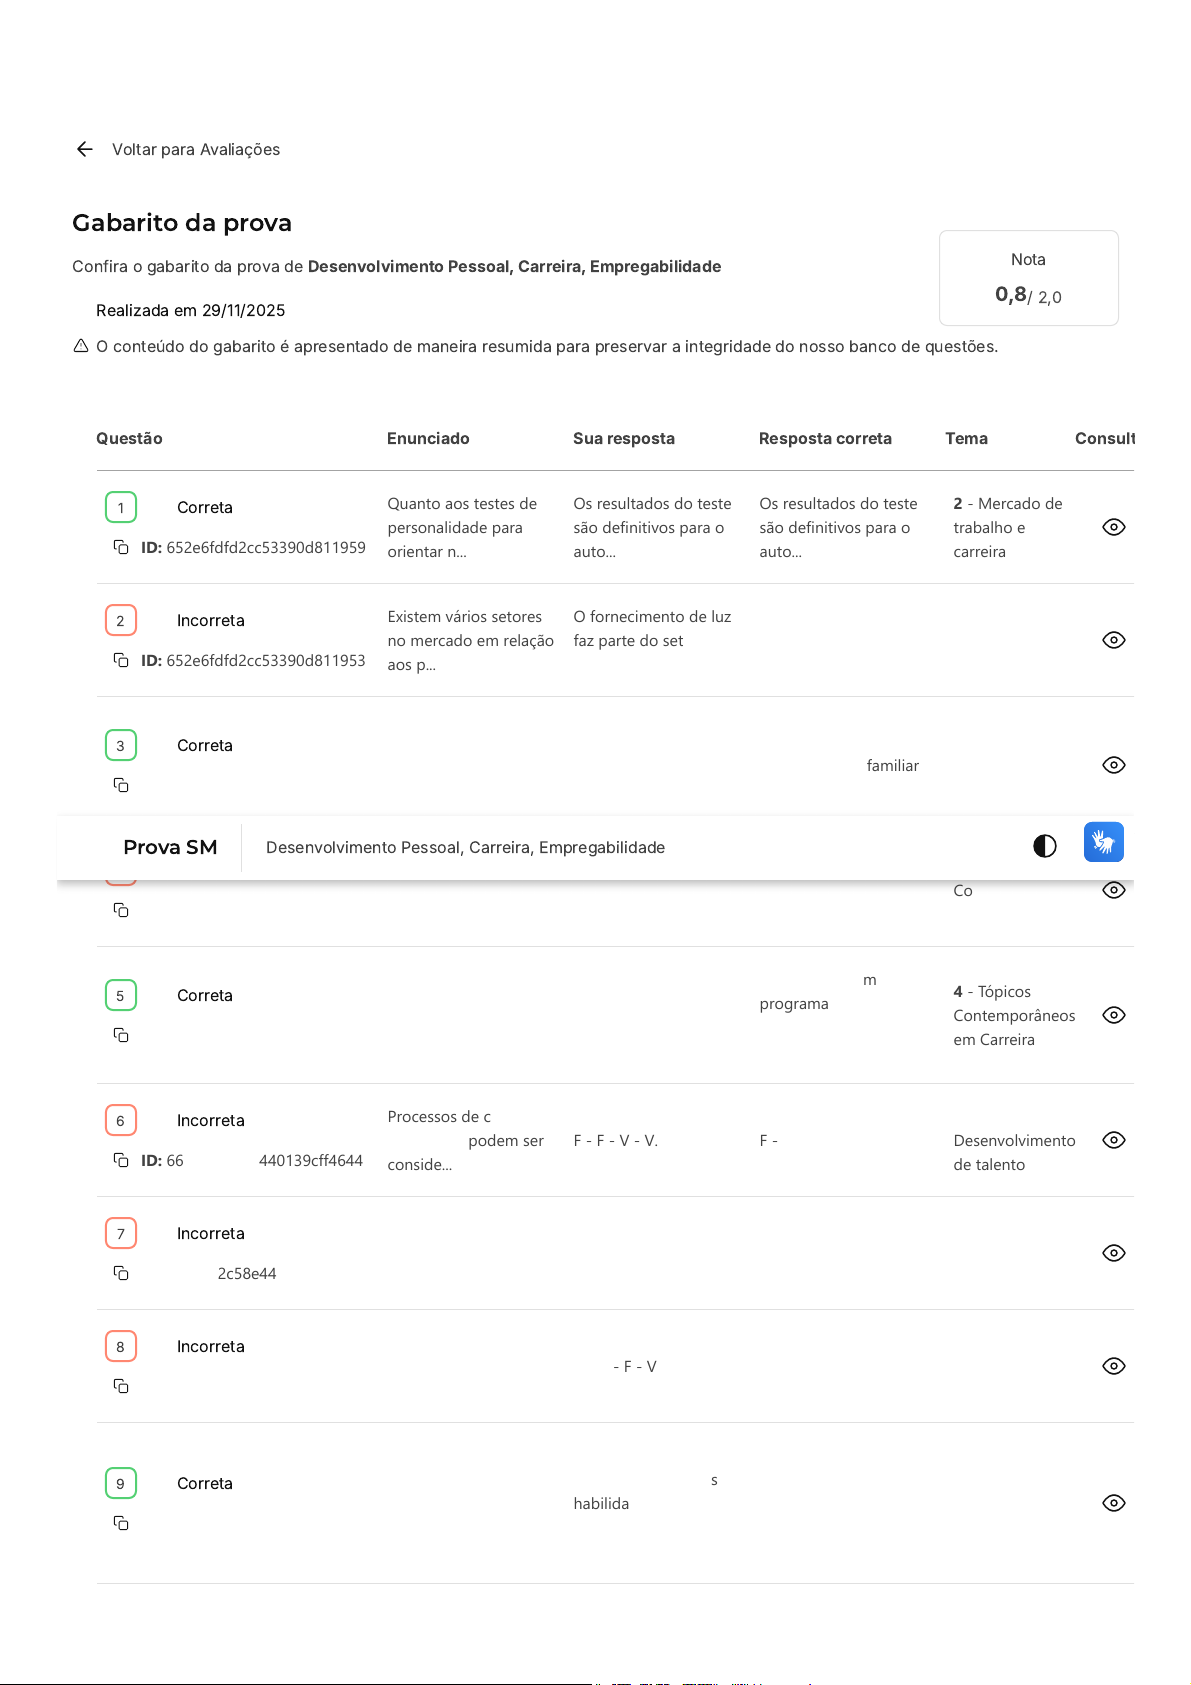Copy the ID of question 1
This screenshot has height=1685, width=1191.
point(121,547)
